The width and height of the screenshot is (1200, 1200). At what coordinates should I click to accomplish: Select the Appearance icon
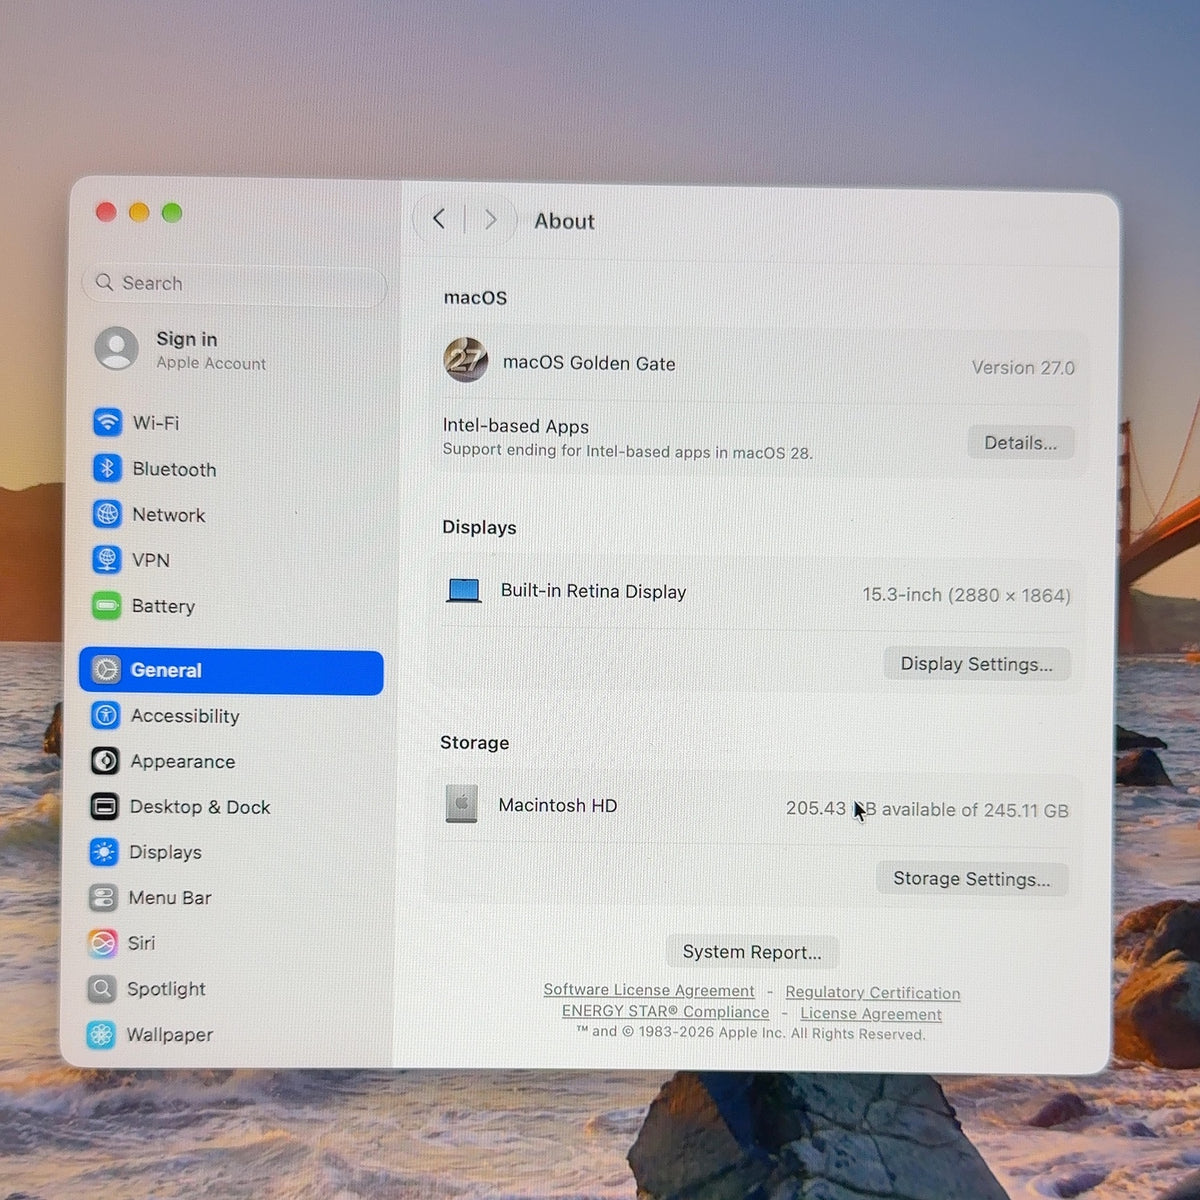pyautogui.click(x=105, y=761)
